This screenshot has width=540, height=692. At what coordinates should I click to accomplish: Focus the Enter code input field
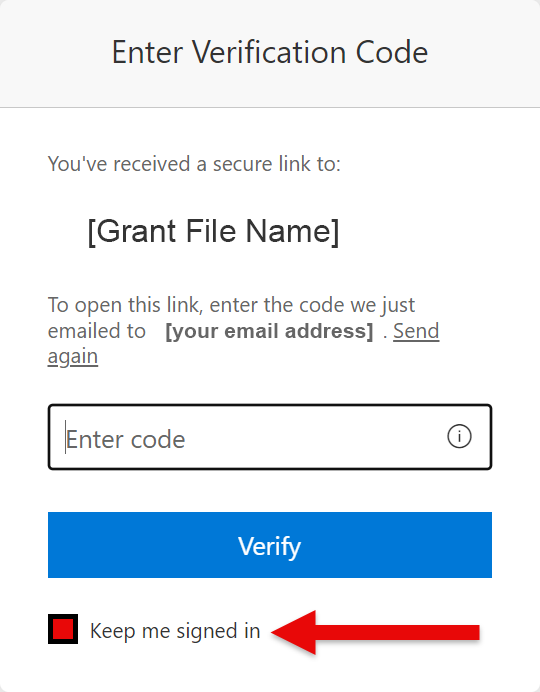(x=270, y=437)
